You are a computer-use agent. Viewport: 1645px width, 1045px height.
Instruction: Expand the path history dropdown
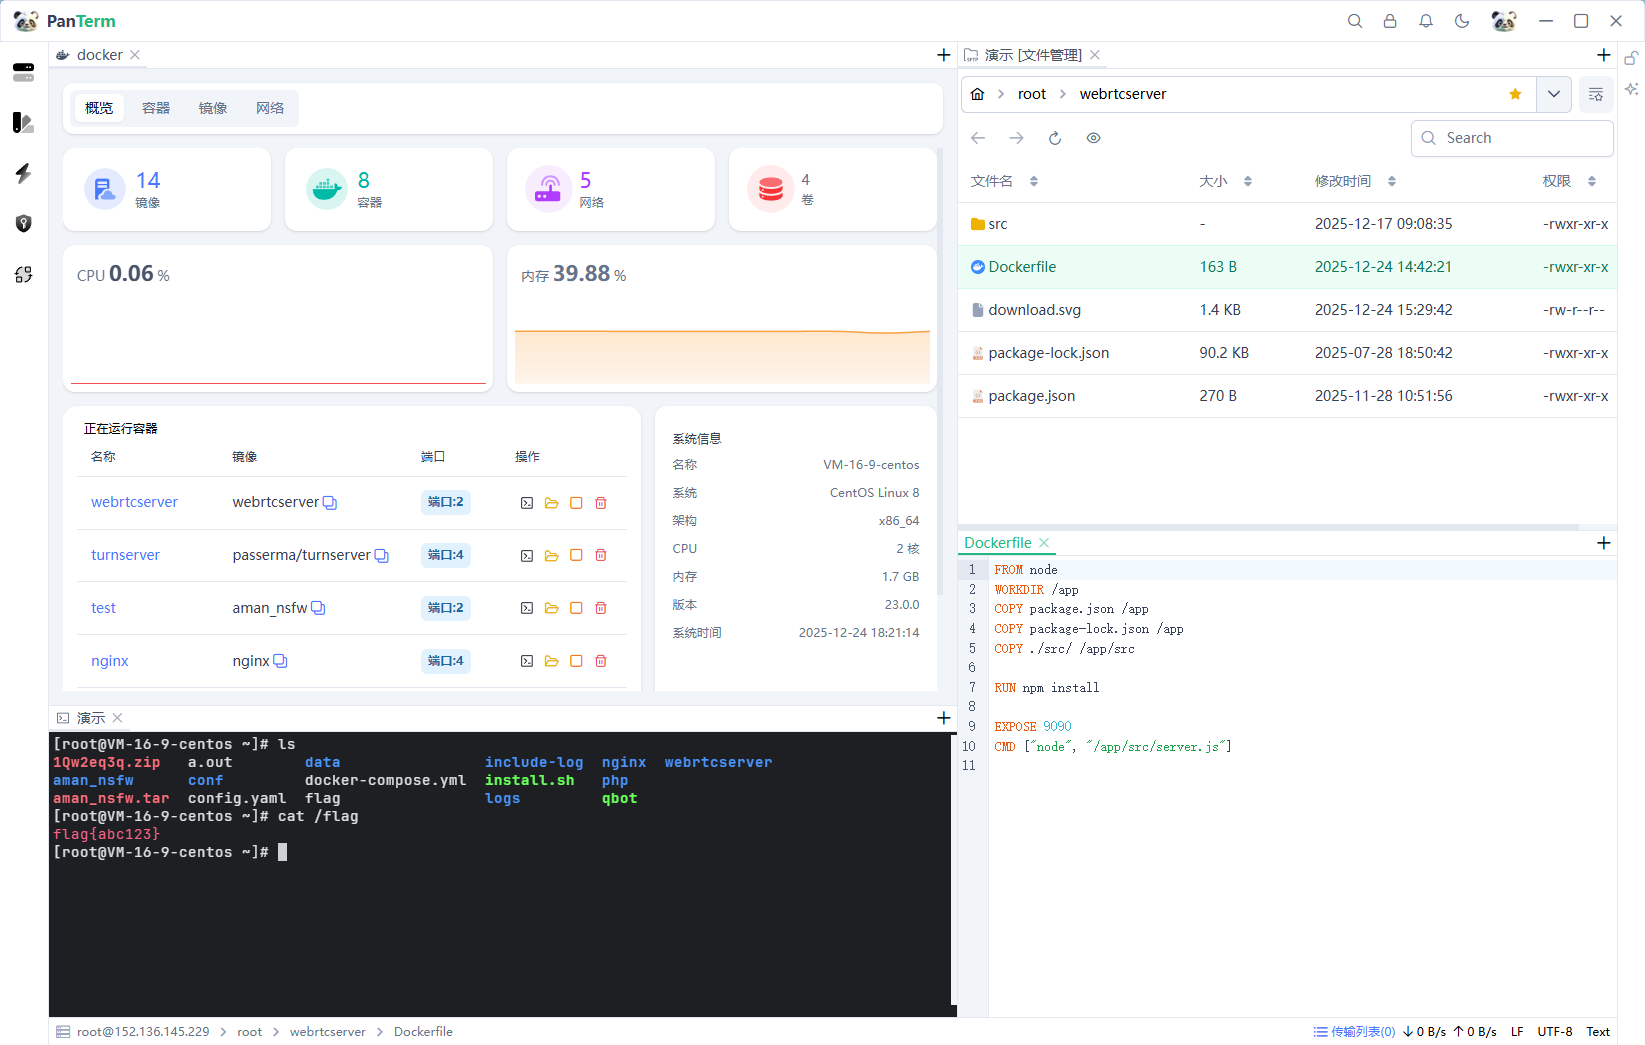tap(1553, 94)
